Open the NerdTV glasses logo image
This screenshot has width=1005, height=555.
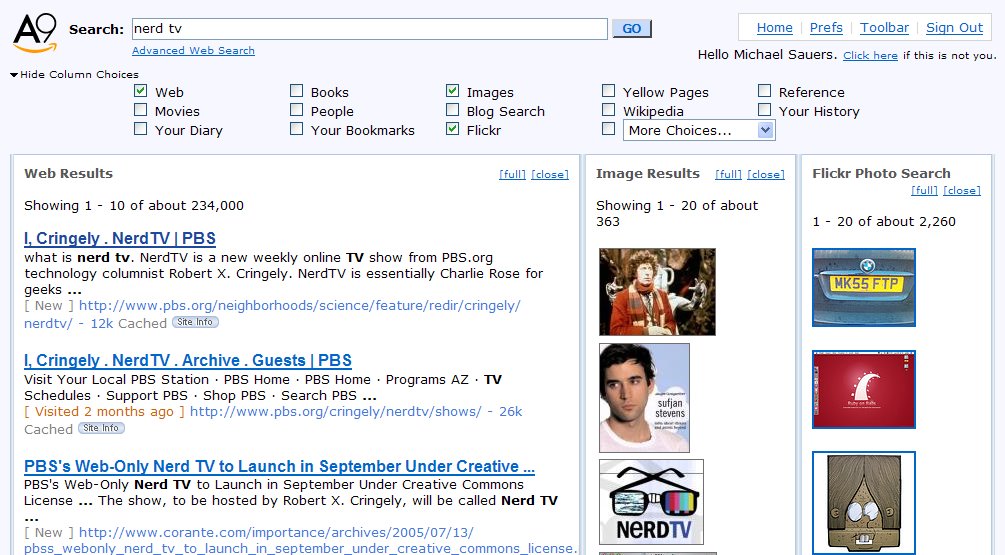tap(651, 502)
